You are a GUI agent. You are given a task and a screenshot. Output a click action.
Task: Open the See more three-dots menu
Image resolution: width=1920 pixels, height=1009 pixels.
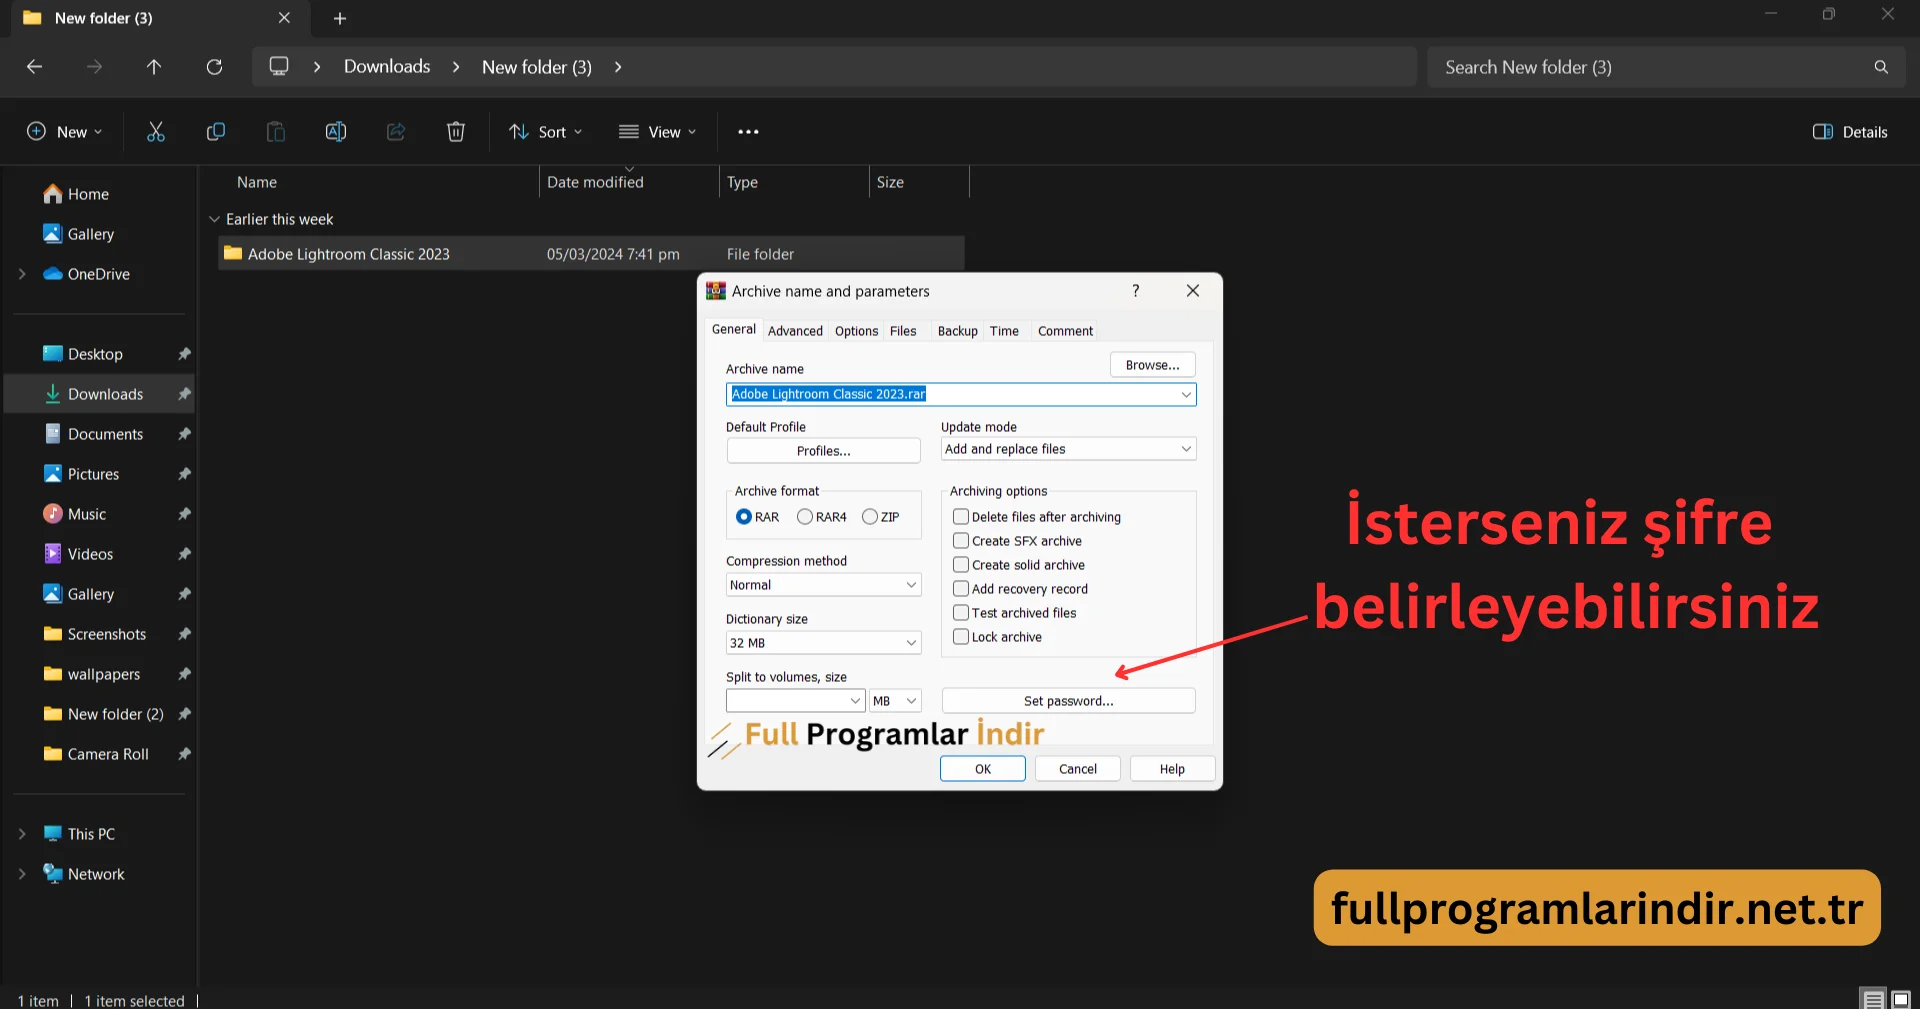click(748, 132)
